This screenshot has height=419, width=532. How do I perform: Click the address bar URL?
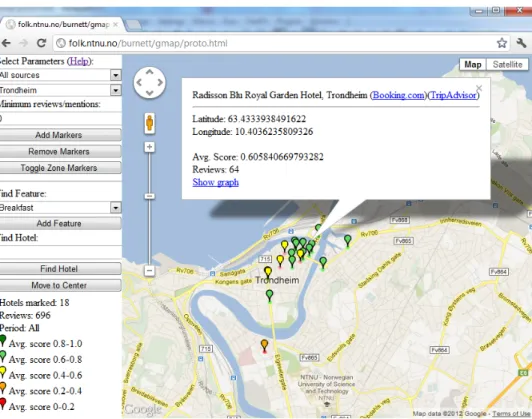pos(148,43)
